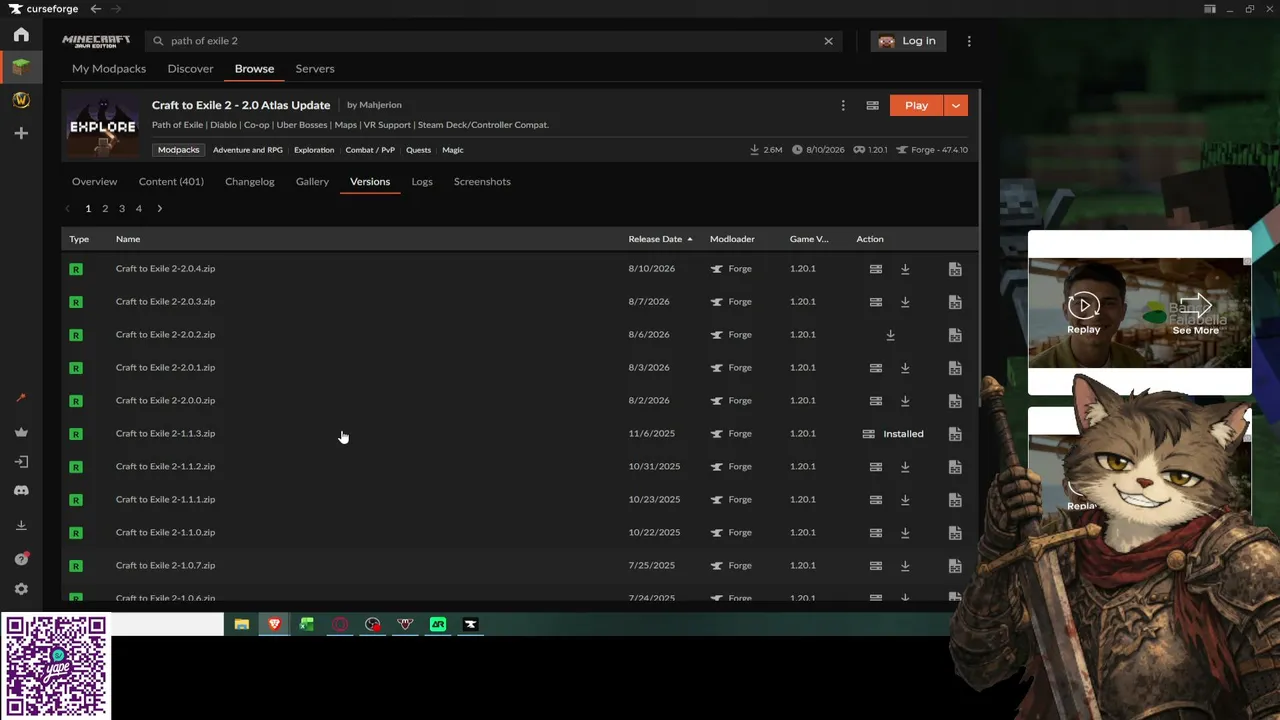Image resolution: width=1280 pixels, height=720 pixels.
Task: Go to the next page of versions
Action: (x=159, y=209)
